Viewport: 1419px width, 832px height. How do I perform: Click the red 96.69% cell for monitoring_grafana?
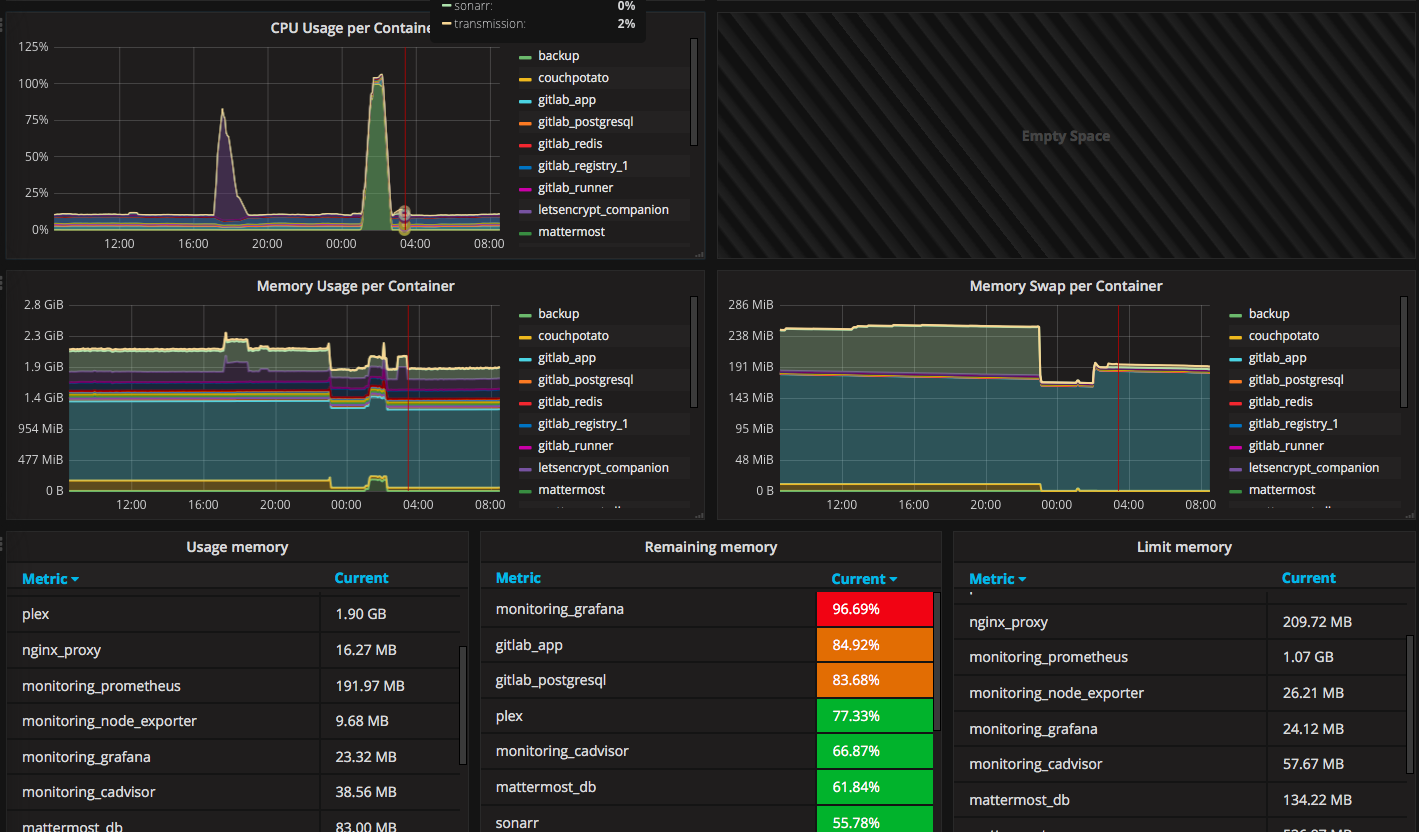875,608
